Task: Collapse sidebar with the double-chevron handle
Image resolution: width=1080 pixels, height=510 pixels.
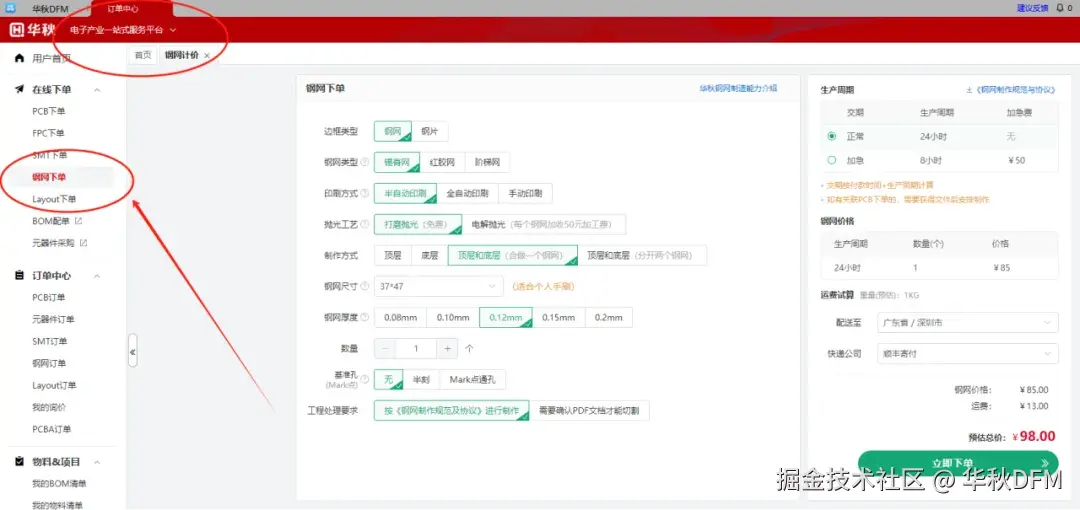Action: (x=133, y=351)
